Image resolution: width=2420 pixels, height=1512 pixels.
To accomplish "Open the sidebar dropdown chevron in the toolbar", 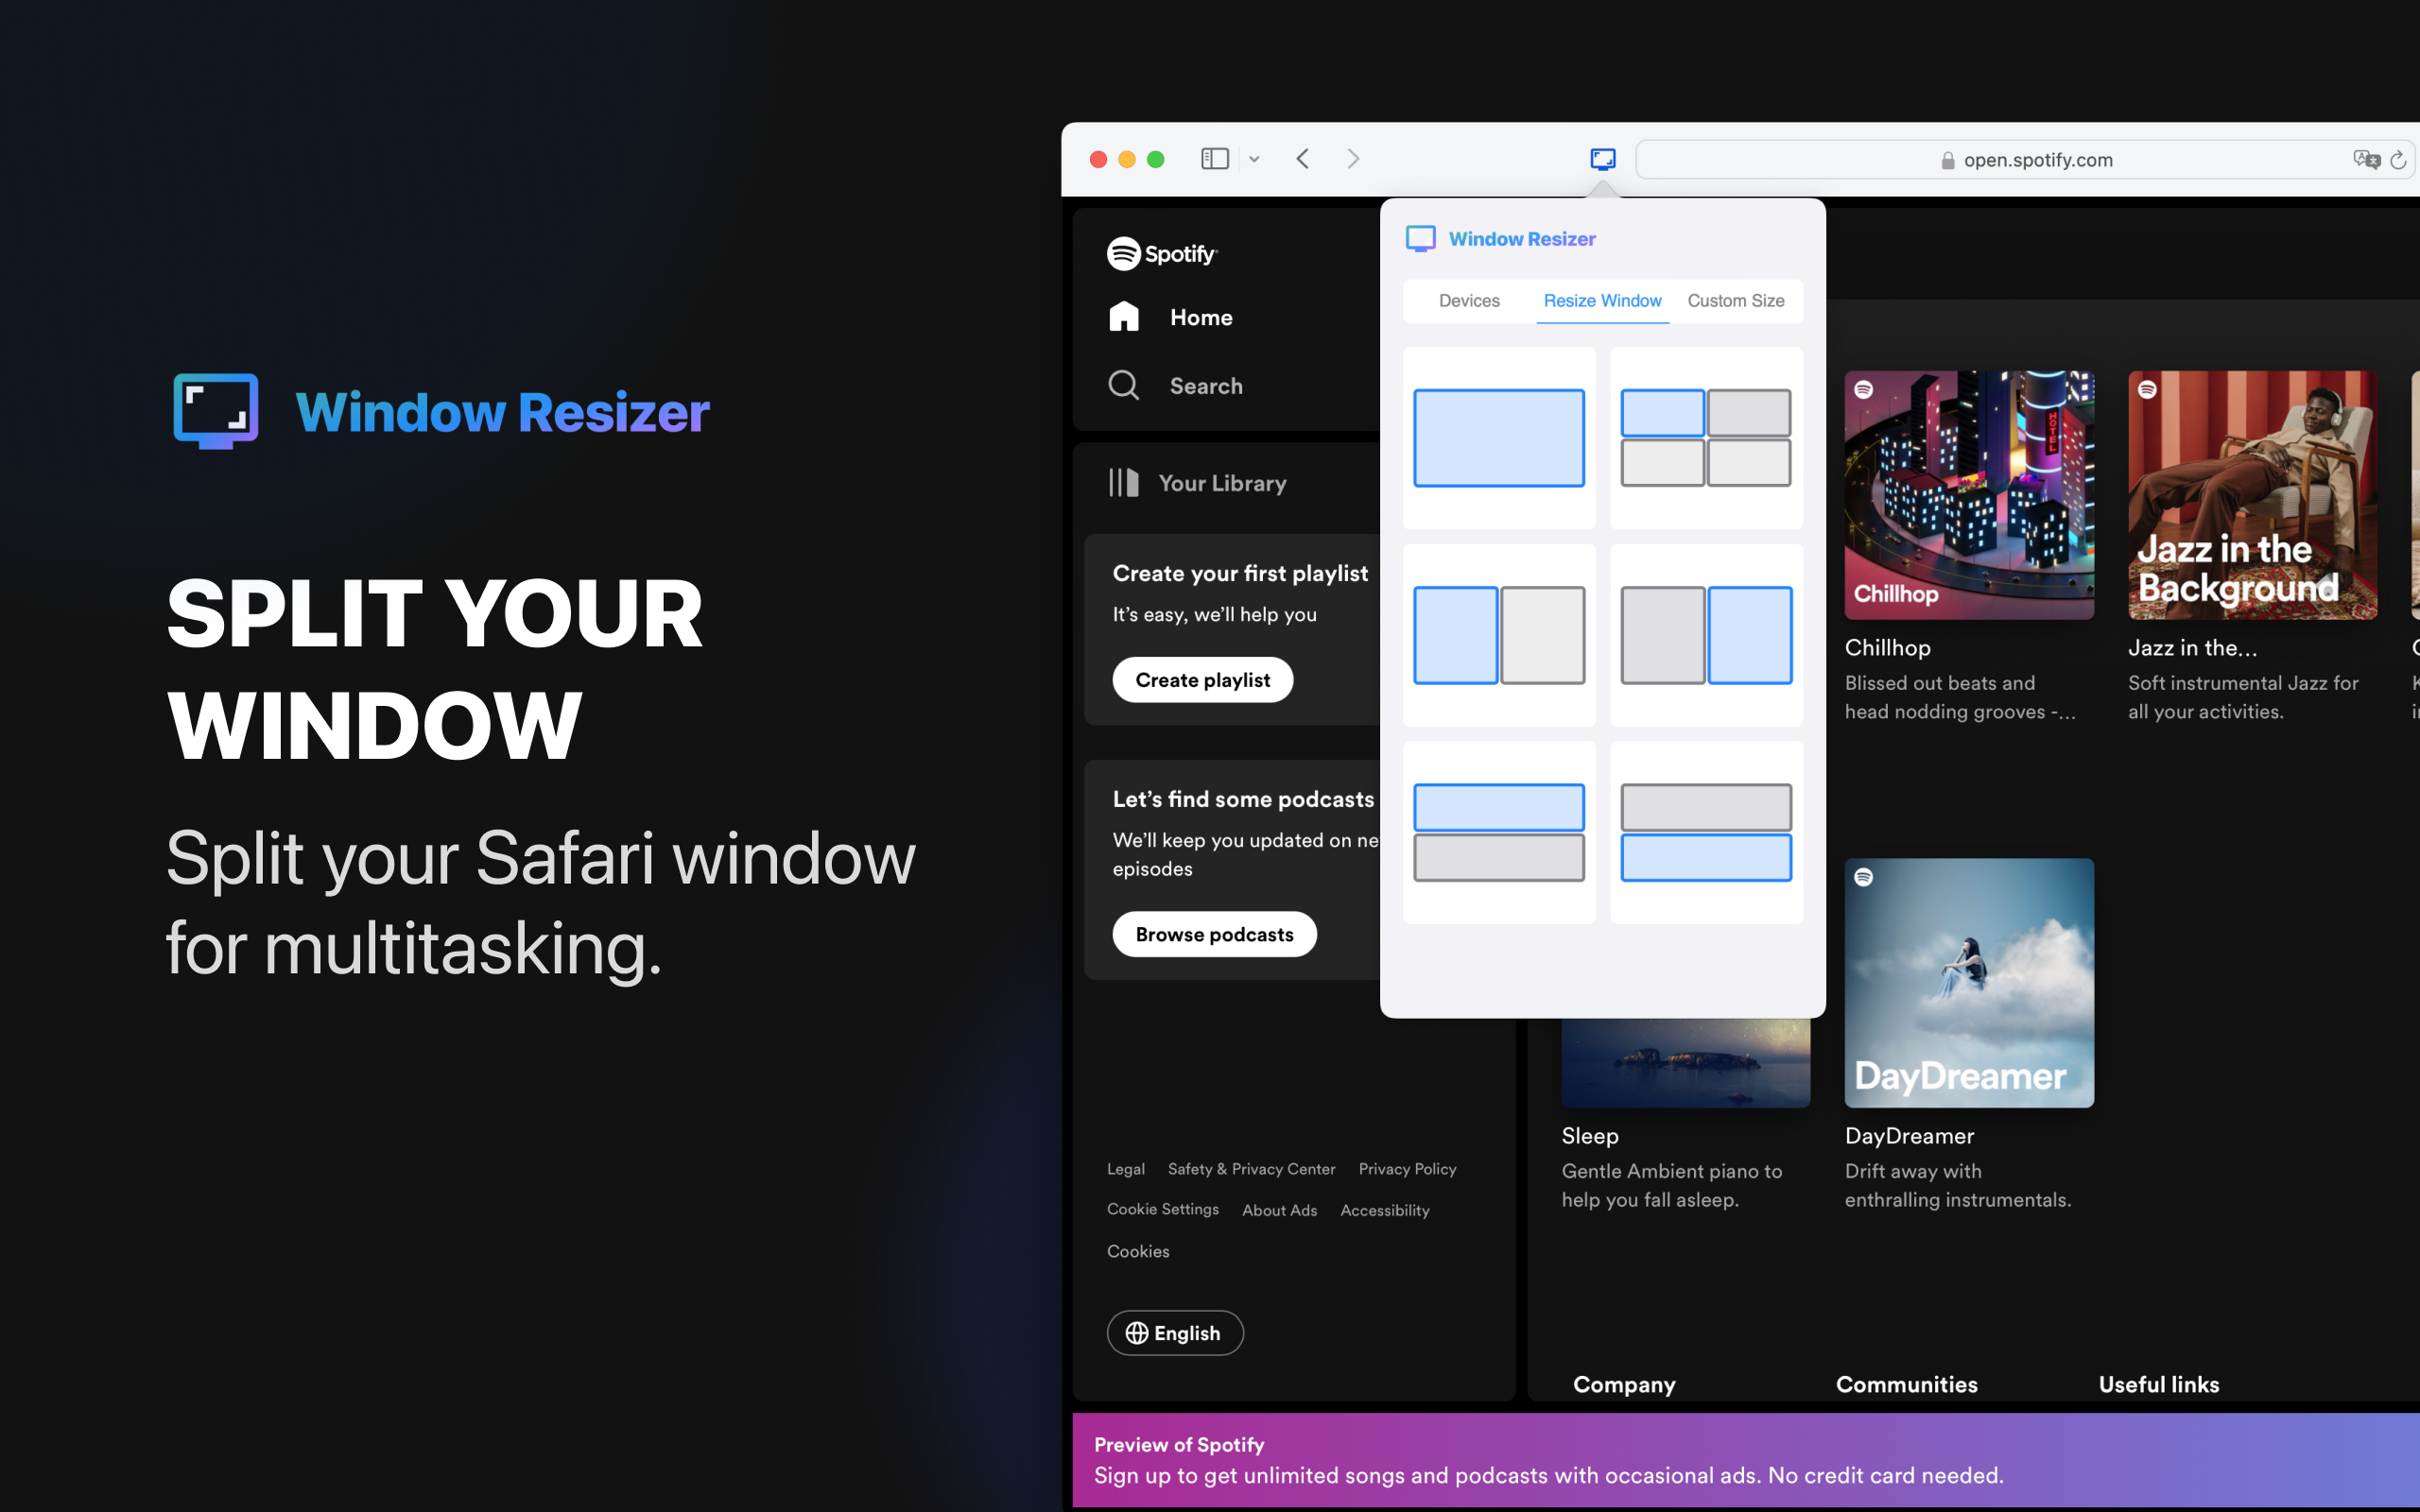I will (1254, 159).
